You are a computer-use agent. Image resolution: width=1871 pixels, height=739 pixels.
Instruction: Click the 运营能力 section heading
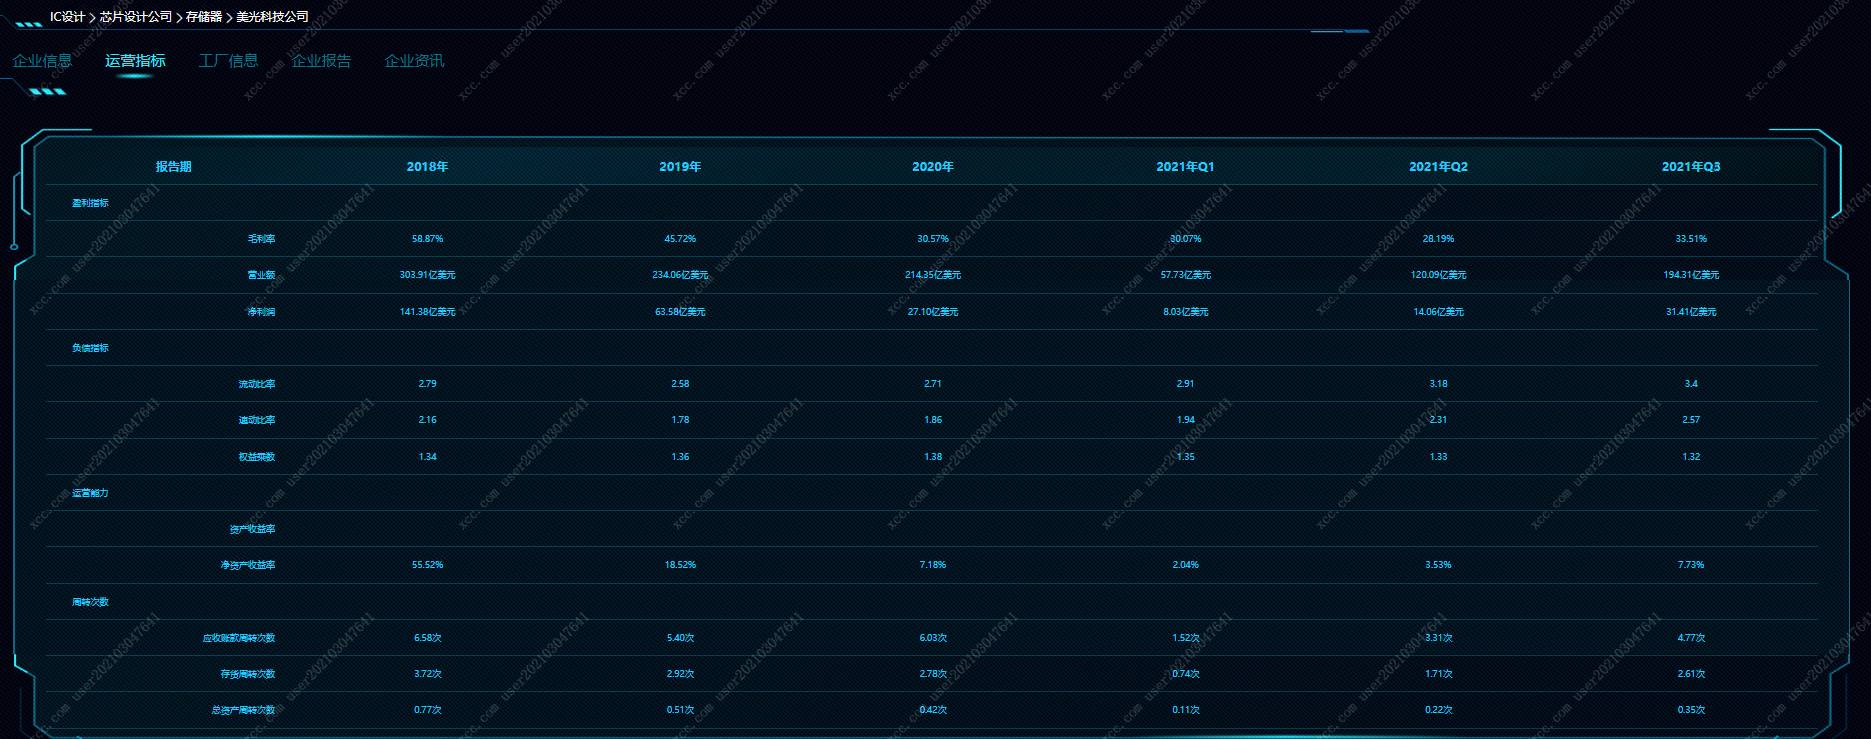90,493
